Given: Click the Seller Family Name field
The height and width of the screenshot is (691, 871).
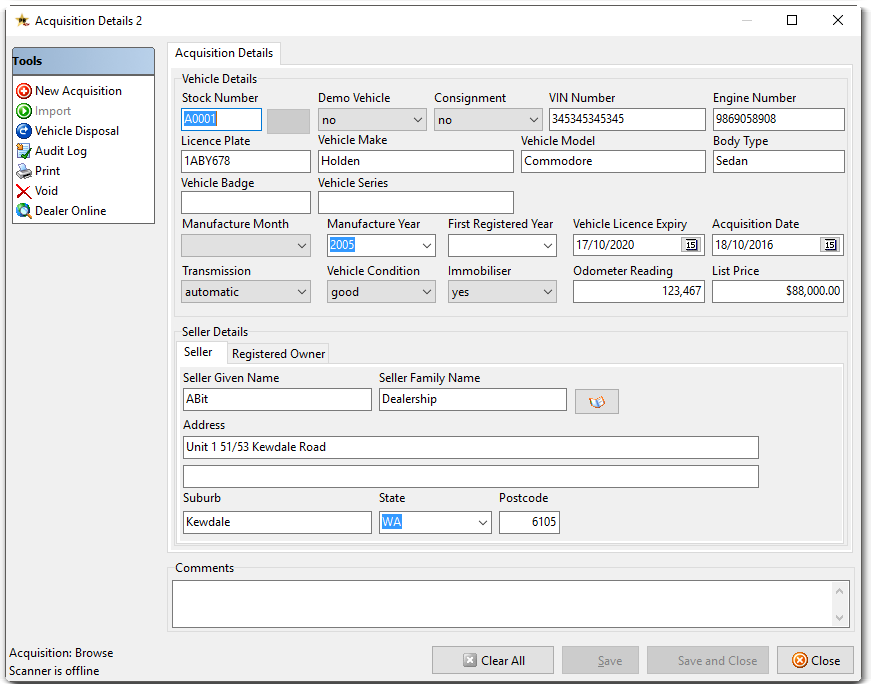Looking at the screenshot, I should coord(473,400).
